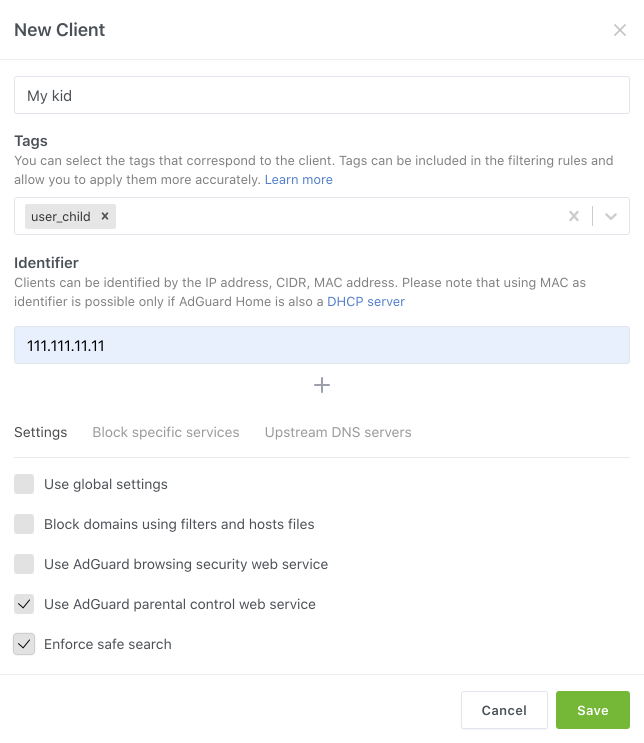The image size is (644, 743).
Task: Follow the DHCP server link
Action: coord(366,301)
